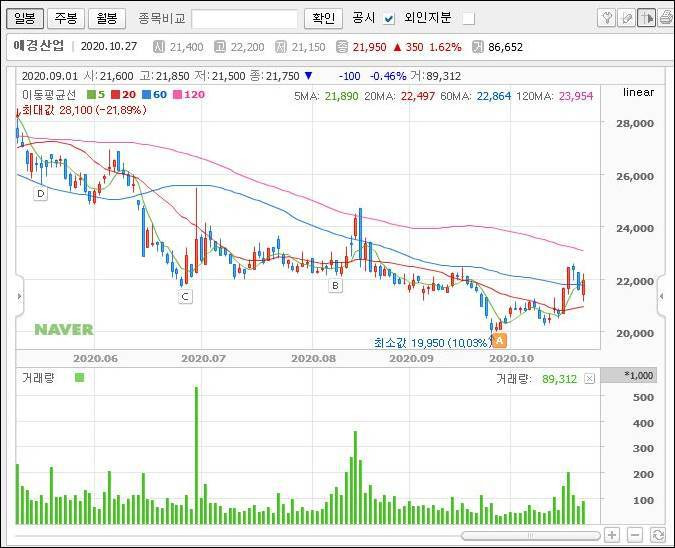Expand the right side panel arrow
This screenshot has width=675, height=548.
662,296
